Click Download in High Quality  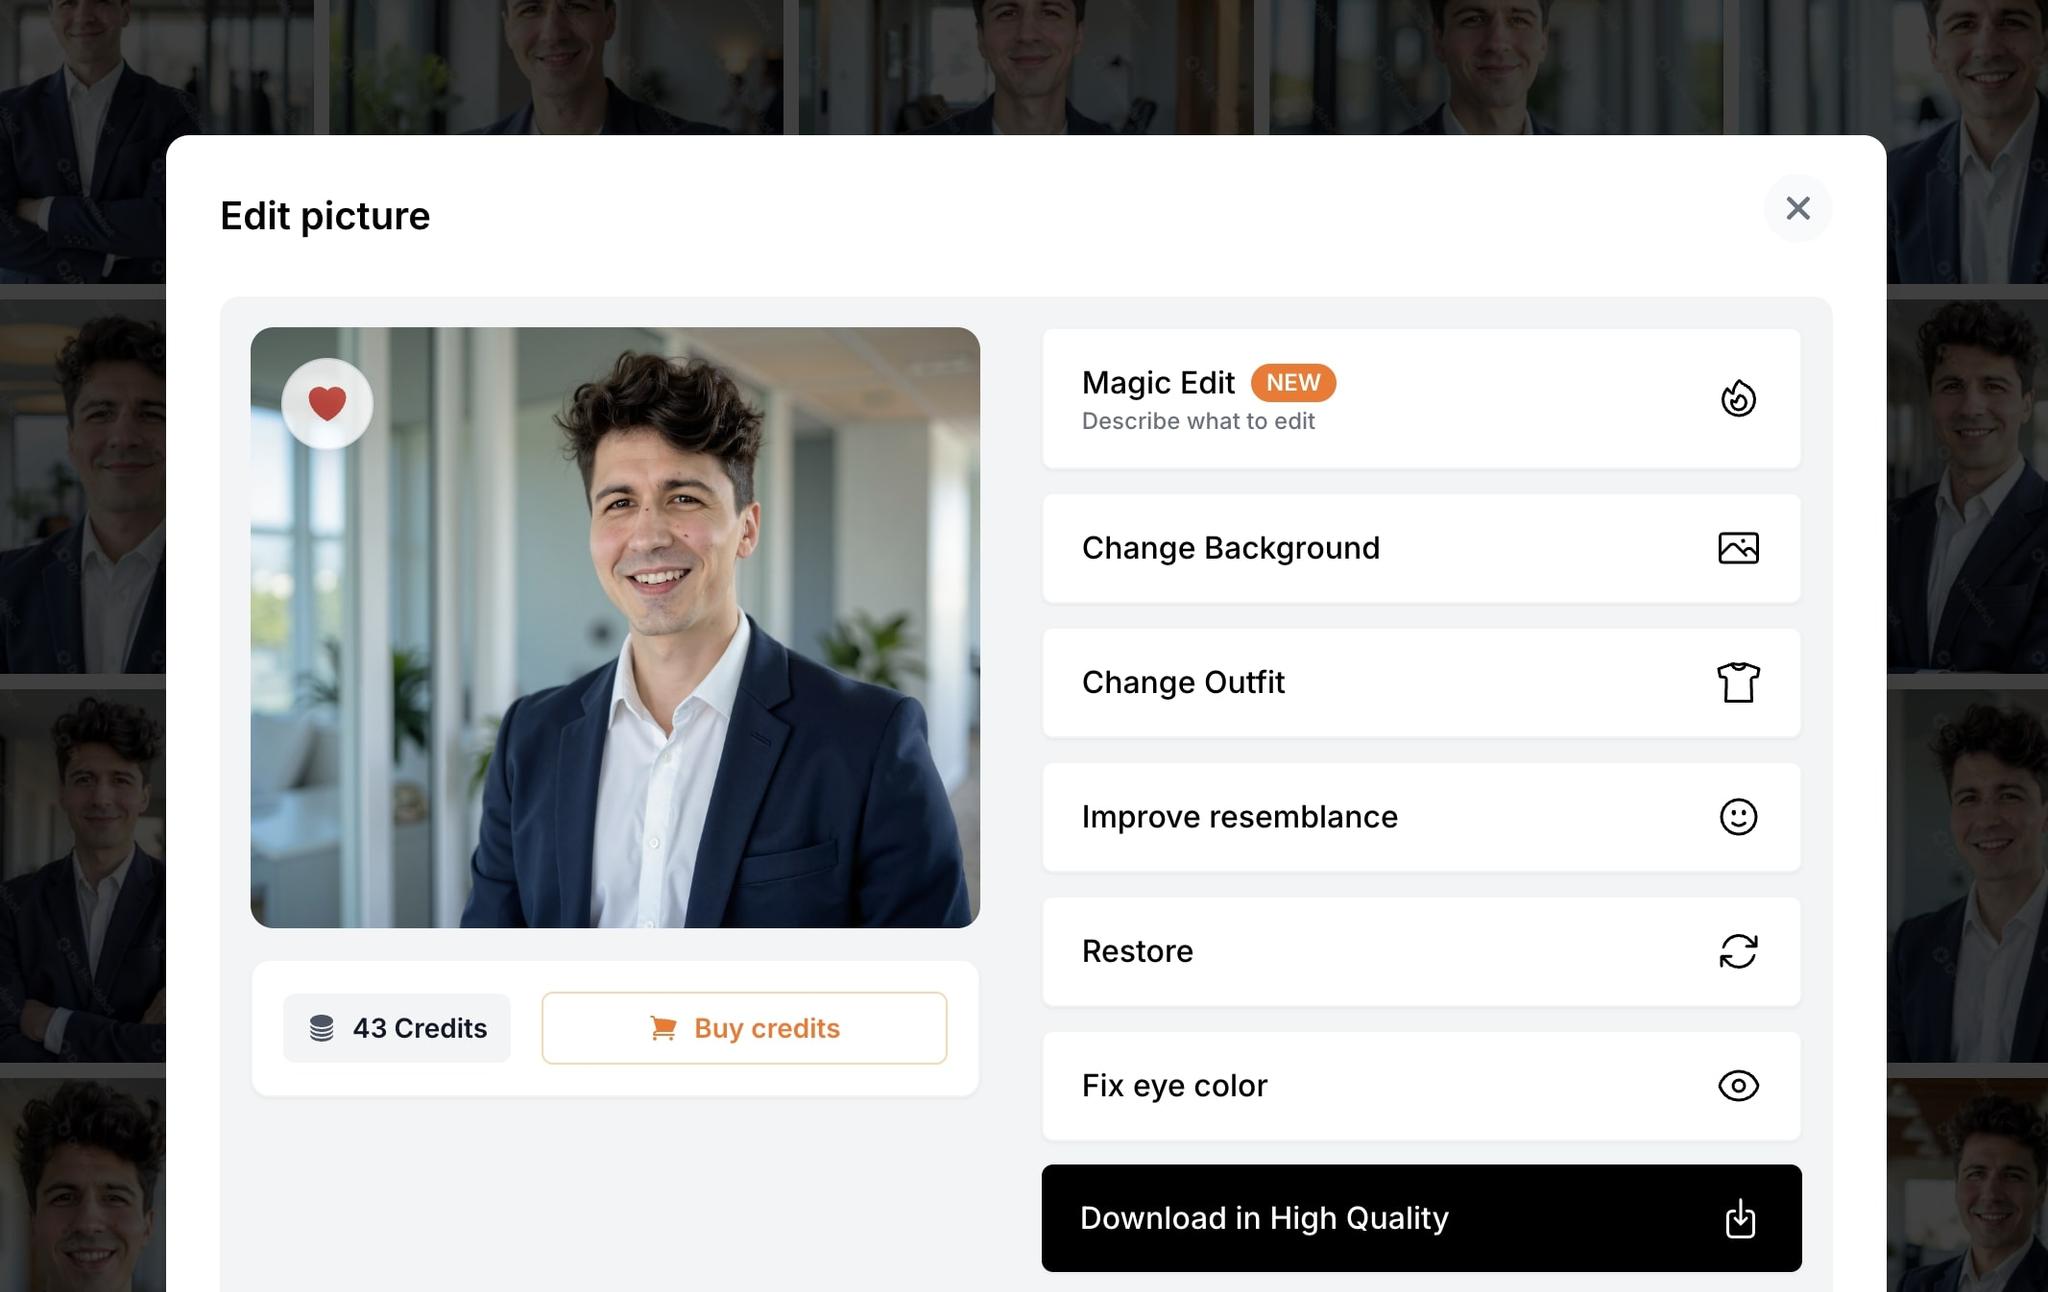[x=1421, y=1218]
